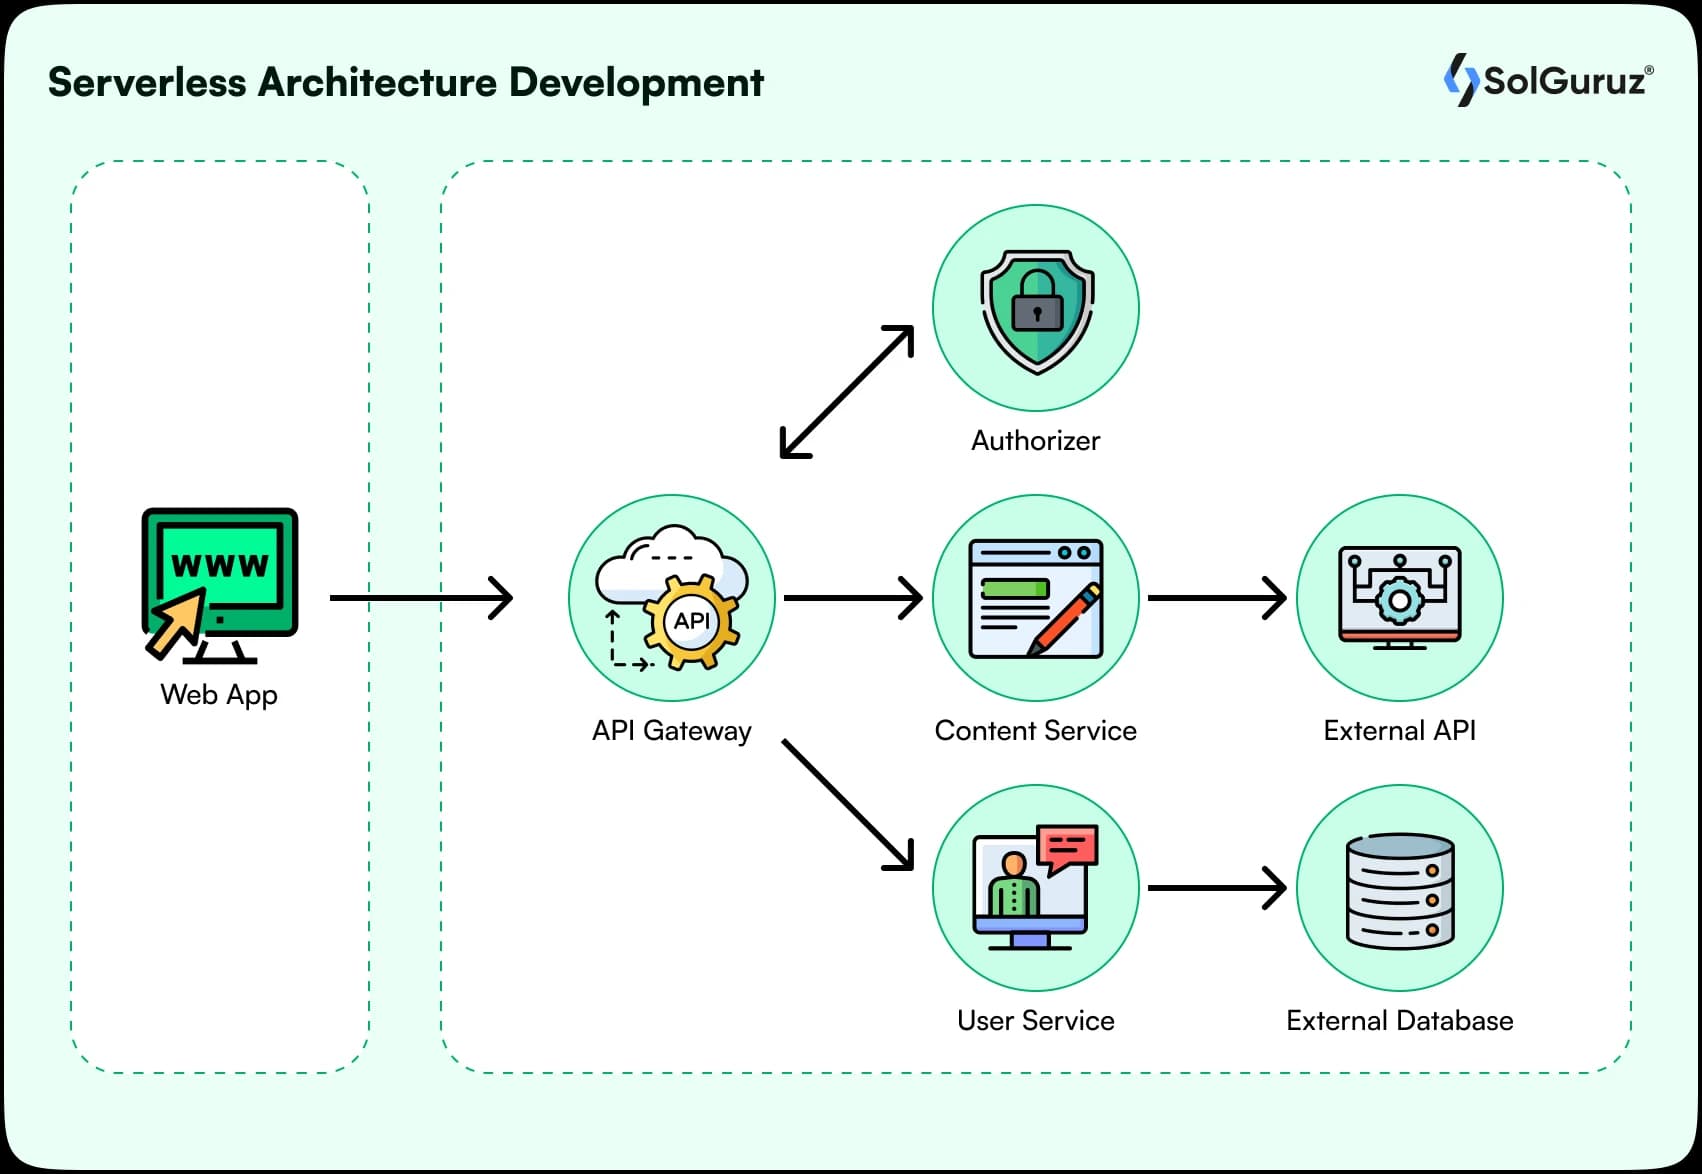This screenshot has height=1174, width=1702.
Task: Click the "External Database" label
Action: pyautogui.click(x=1400, y=1021)
